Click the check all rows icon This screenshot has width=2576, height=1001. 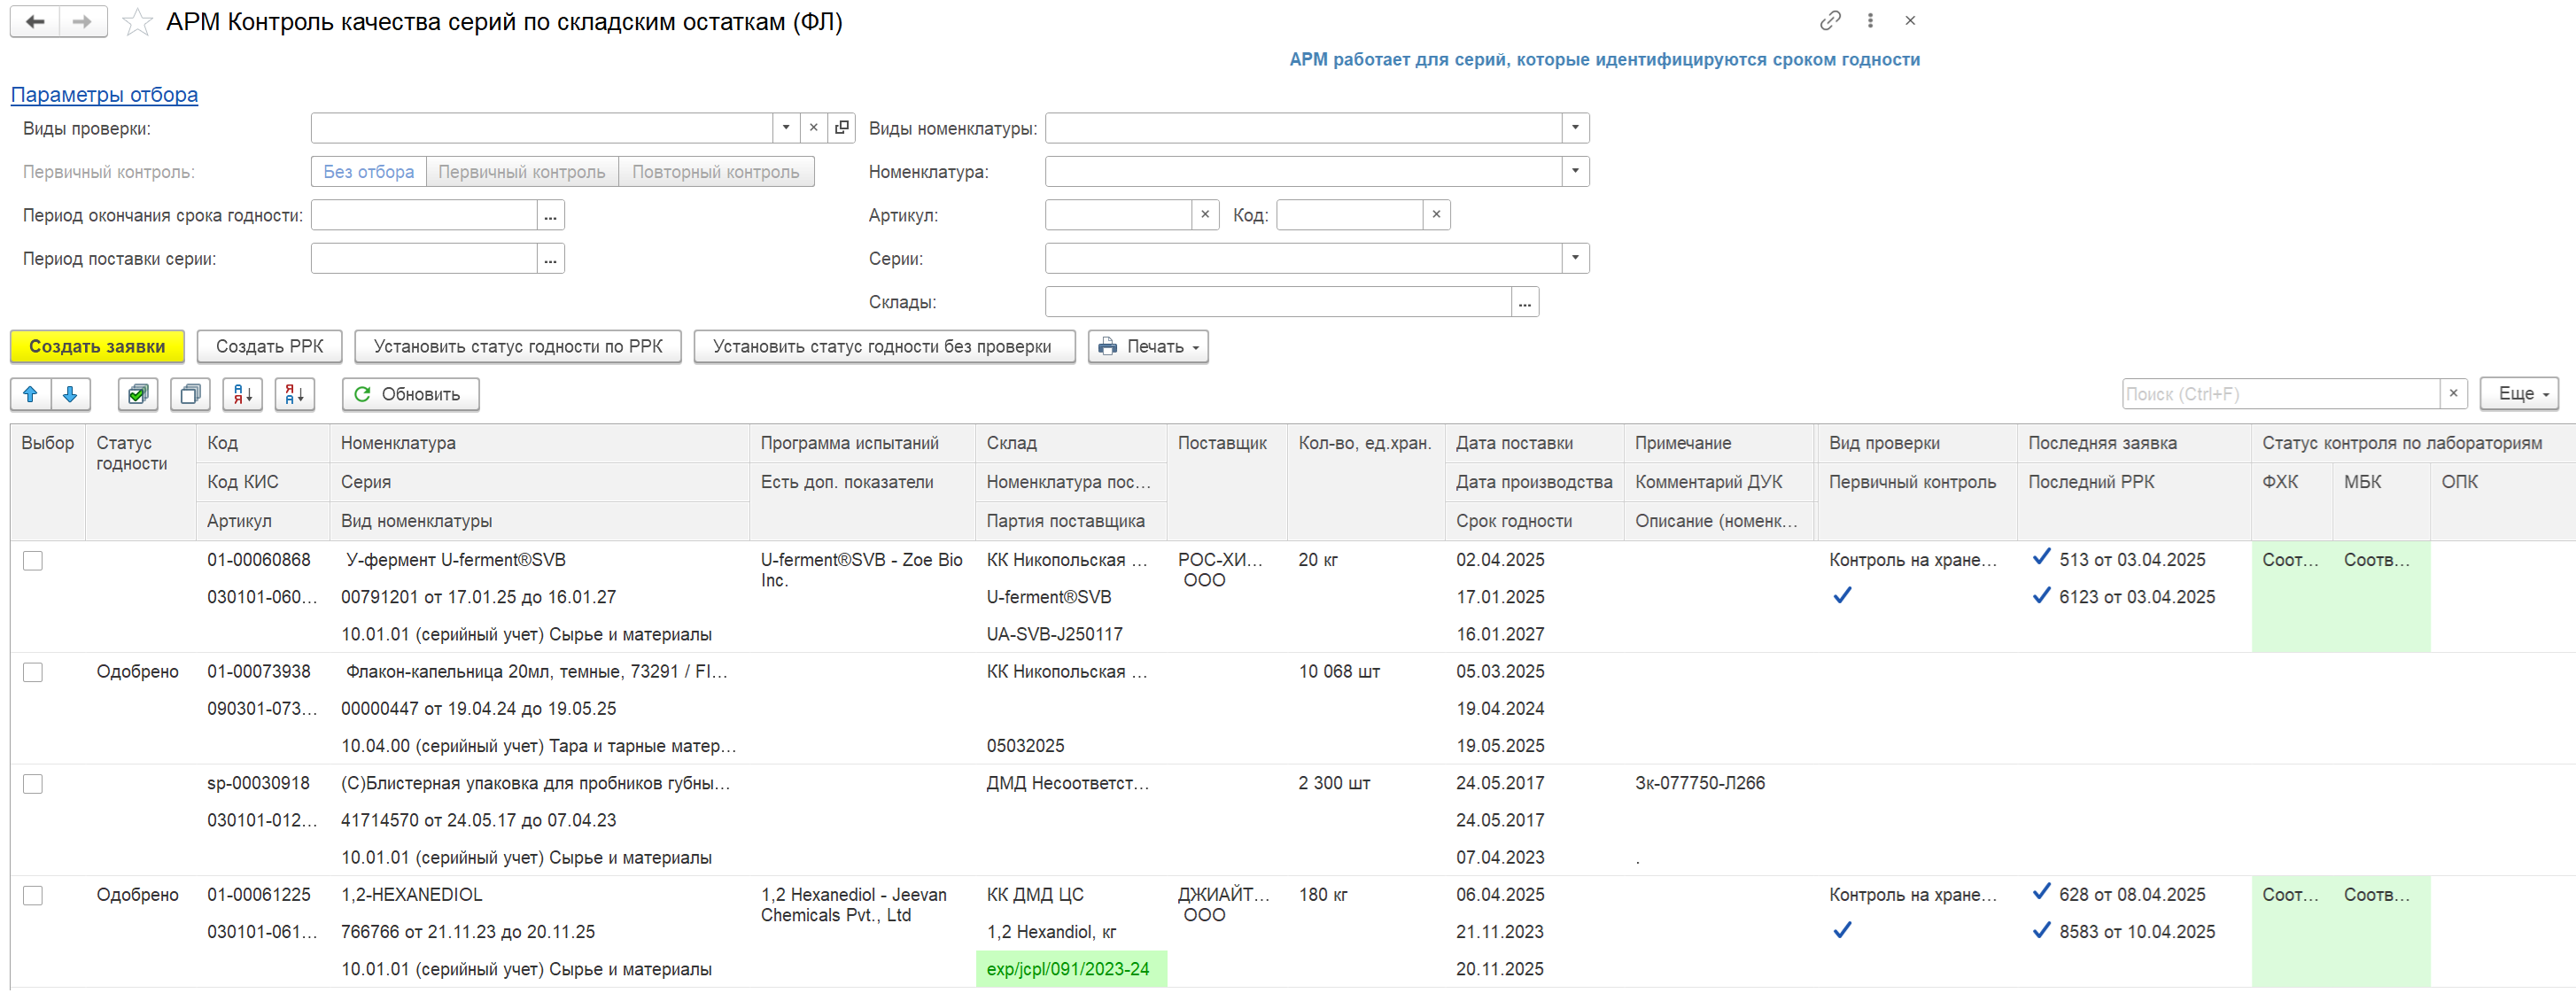click(x=138, y=394)
